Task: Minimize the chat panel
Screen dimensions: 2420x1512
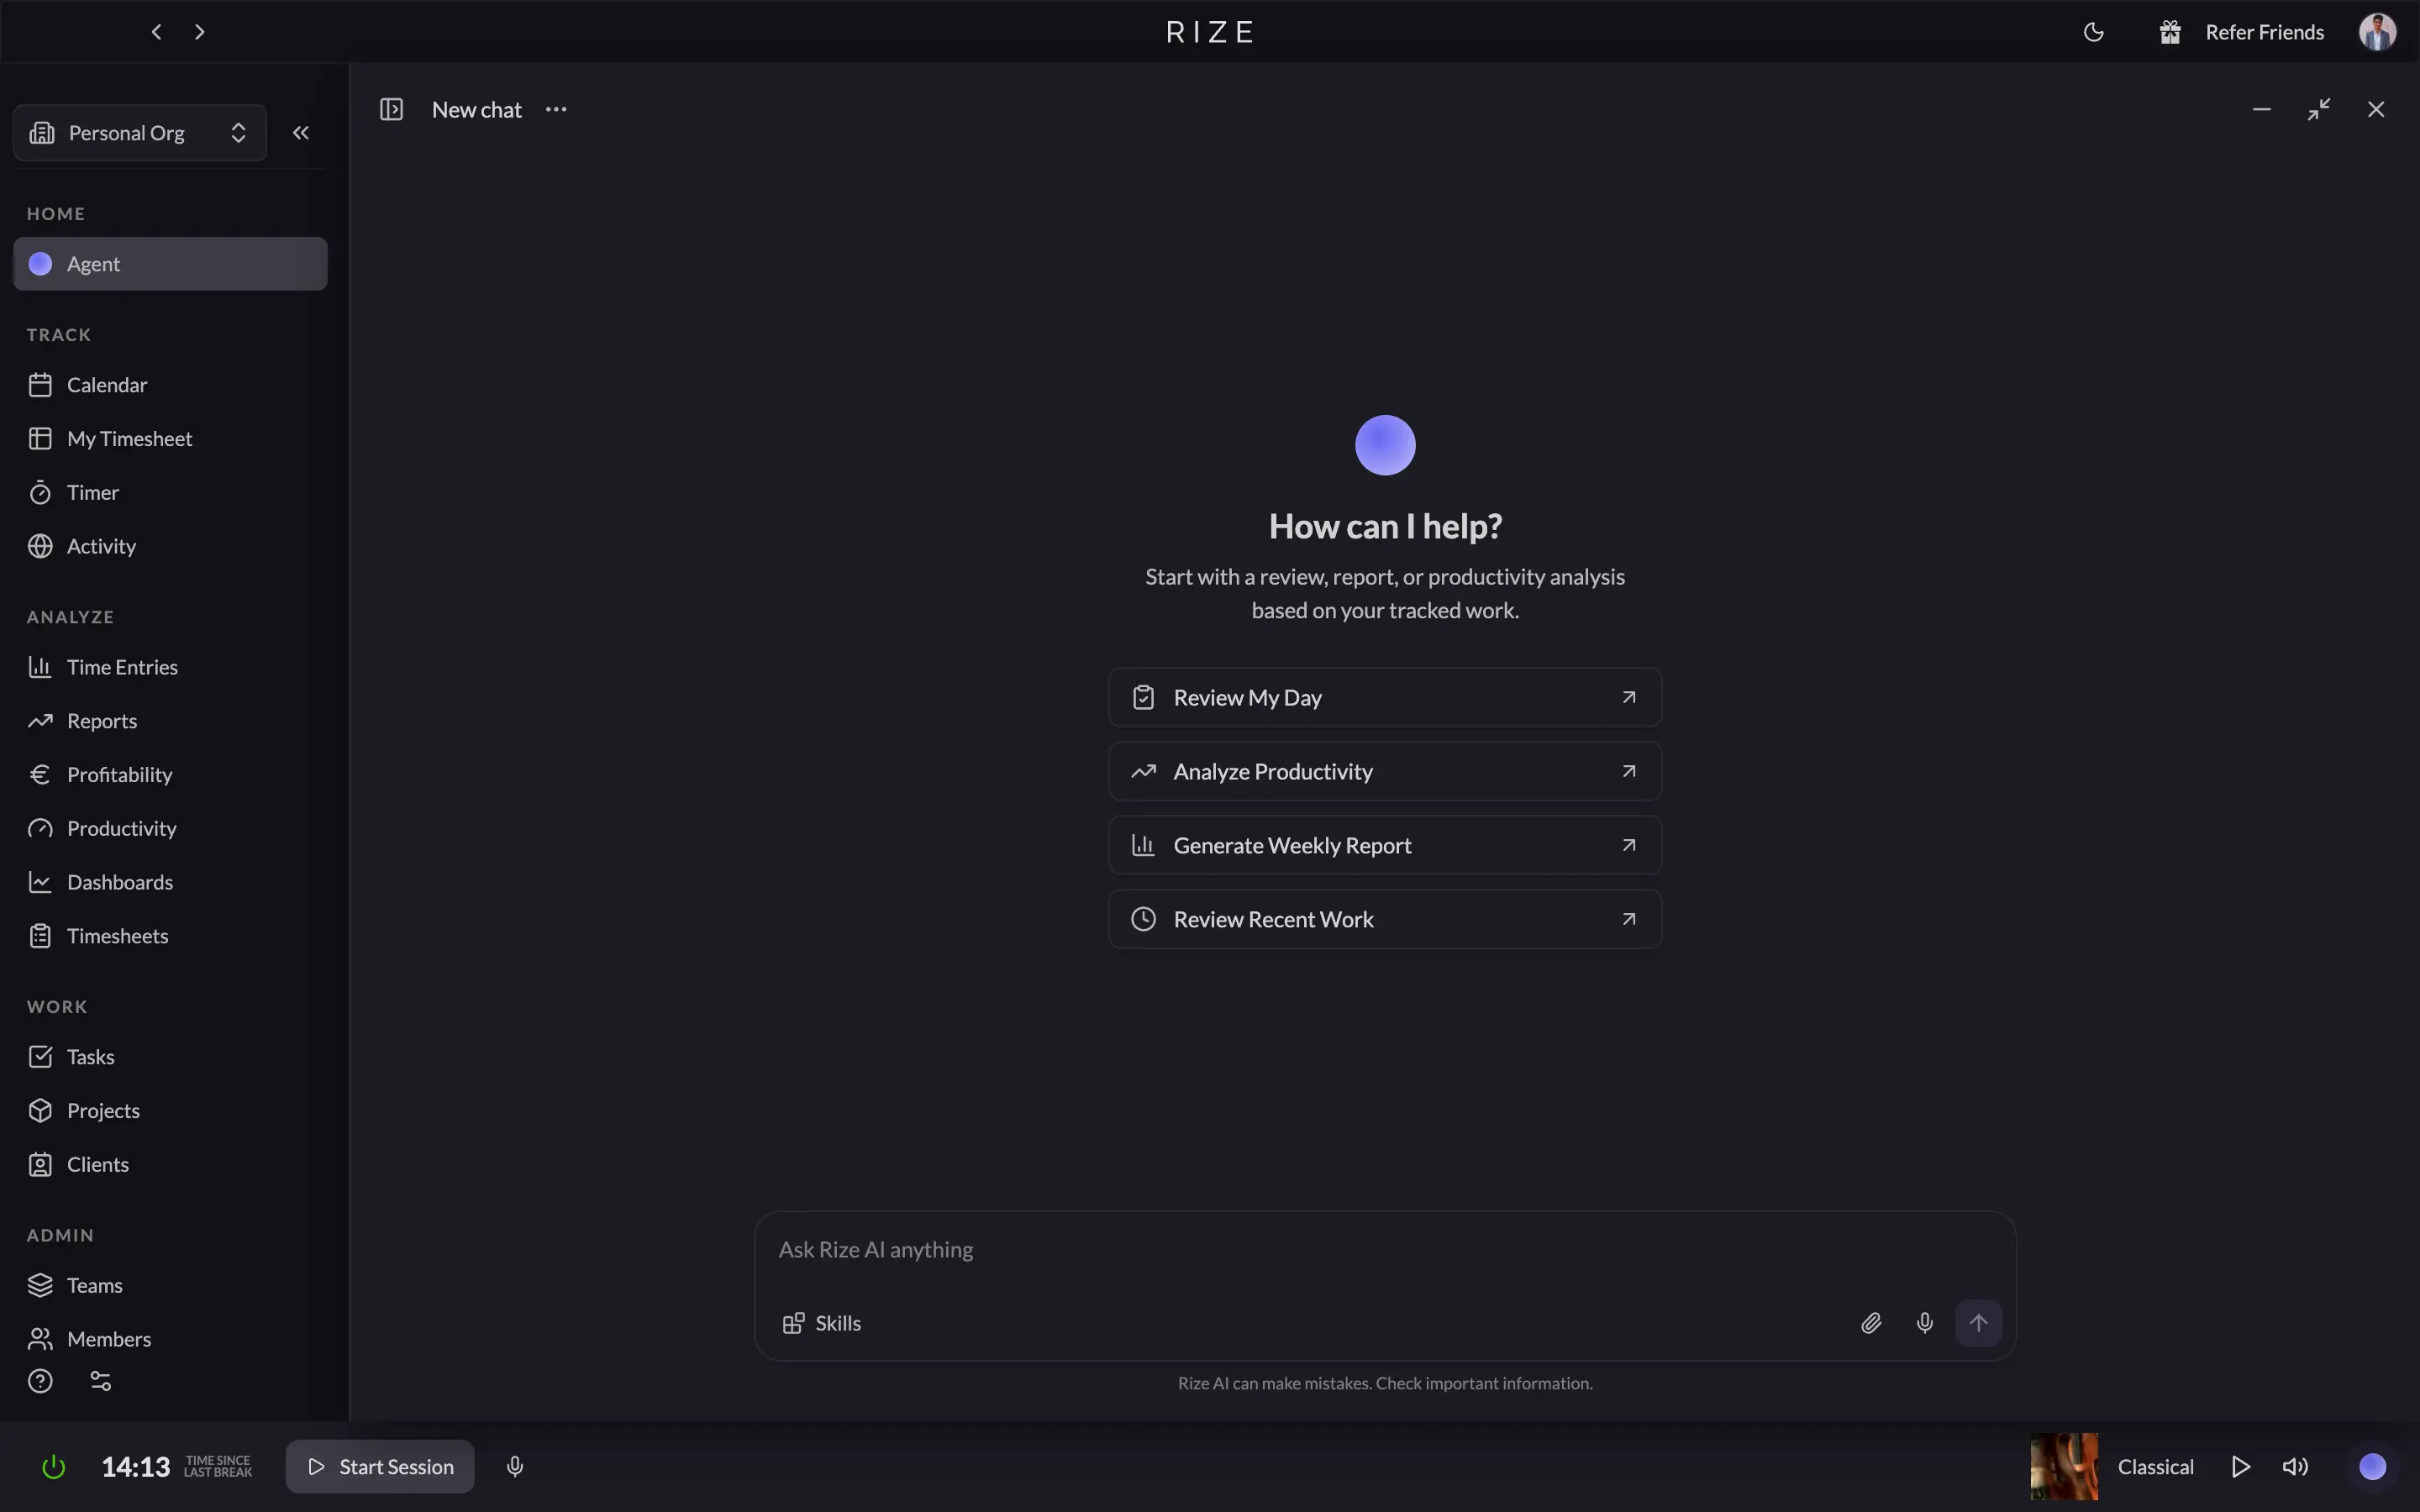Action: [x=2261, y=109]
